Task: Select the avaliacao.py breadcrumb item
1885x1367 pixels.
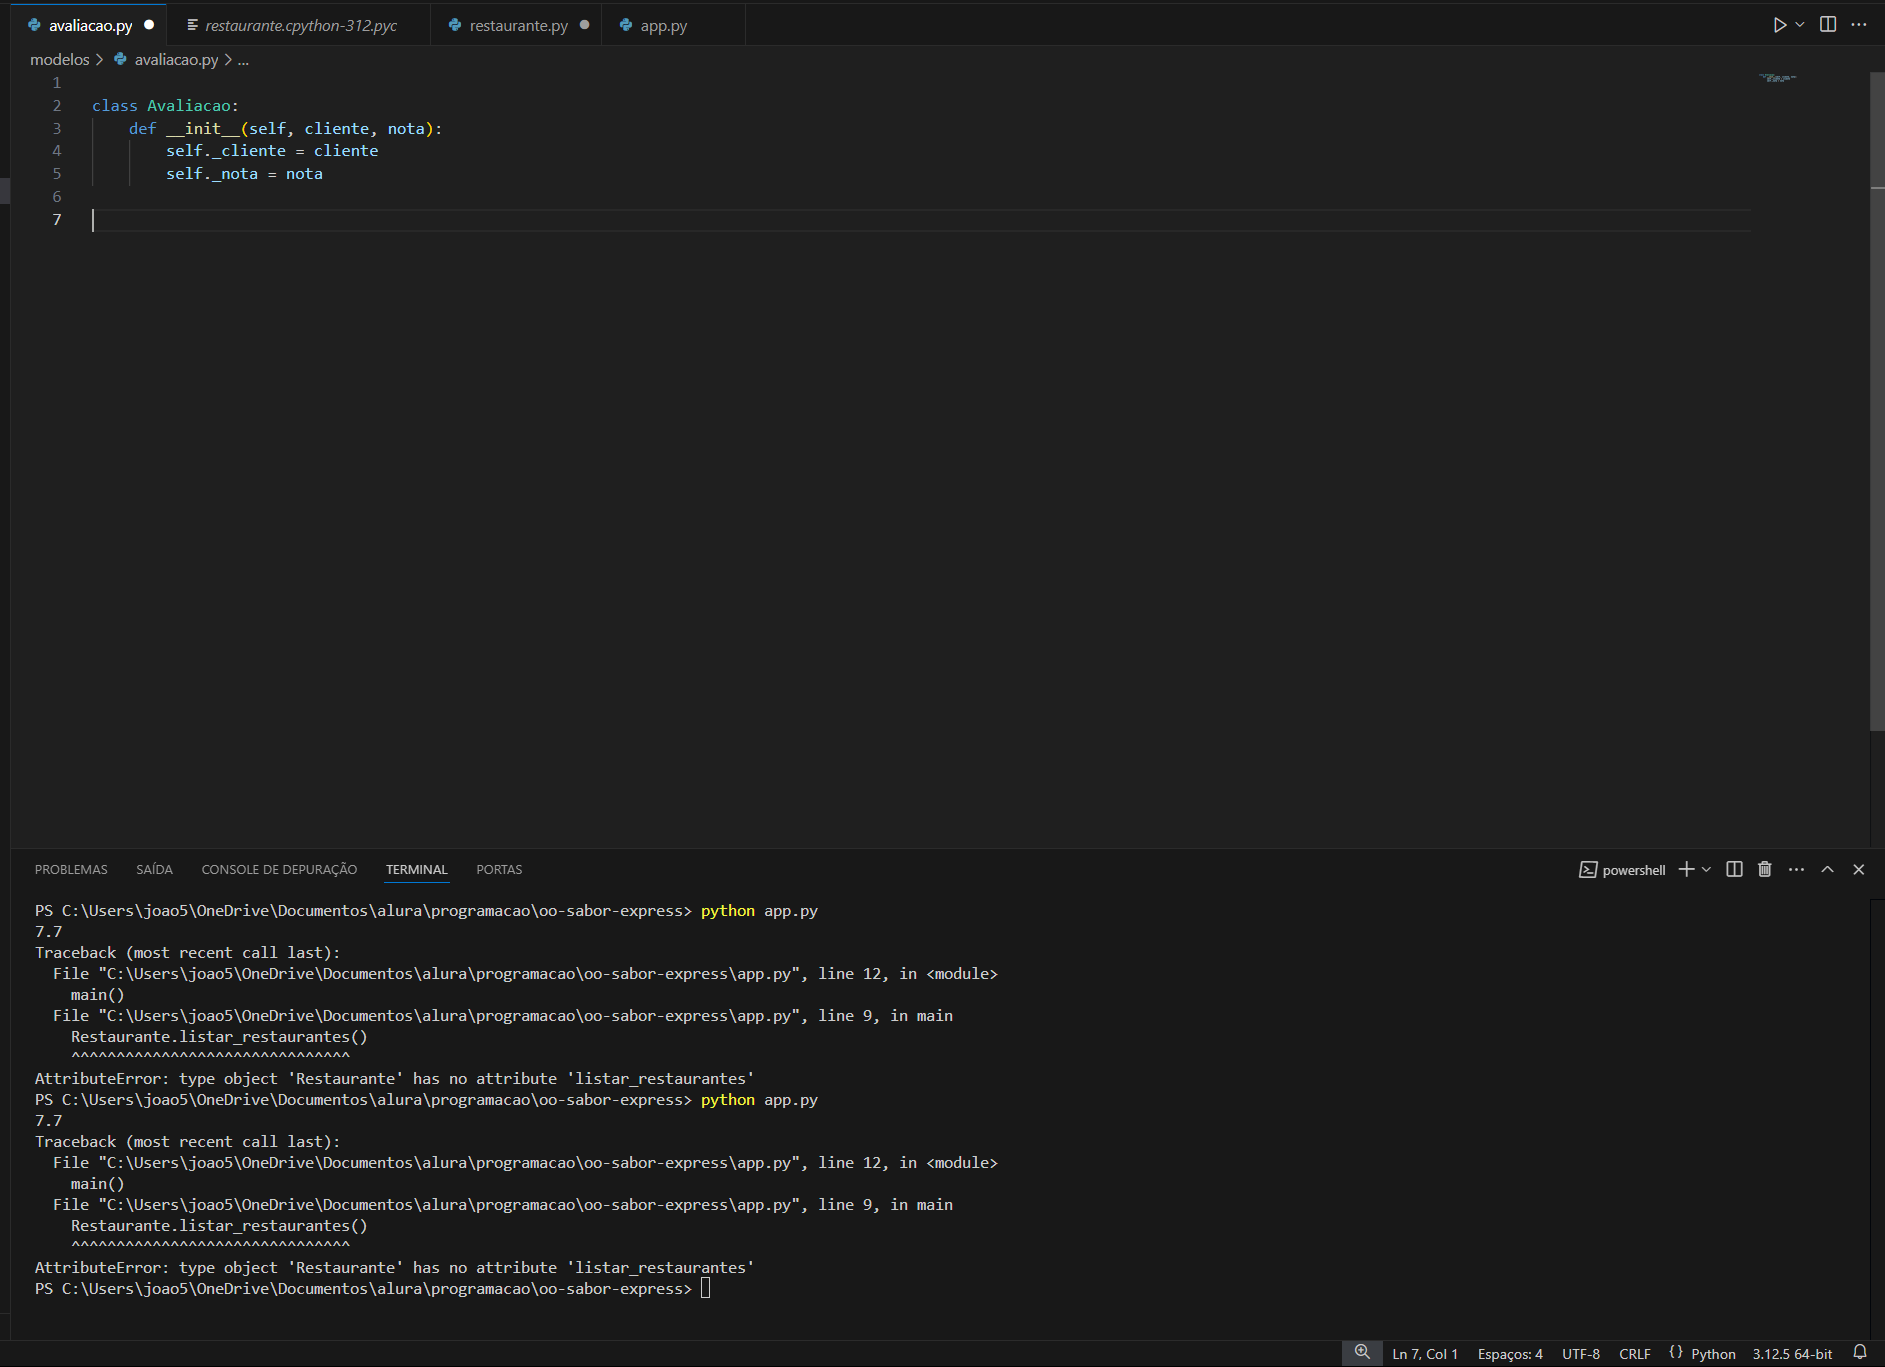Action: (176, 60)
